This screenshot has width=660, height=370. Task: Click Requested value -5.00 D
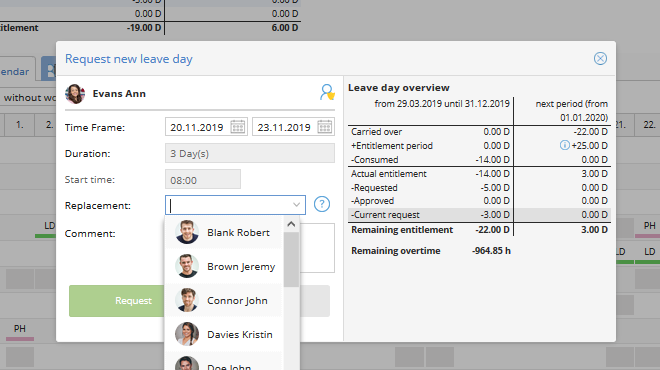click(495, 187)
